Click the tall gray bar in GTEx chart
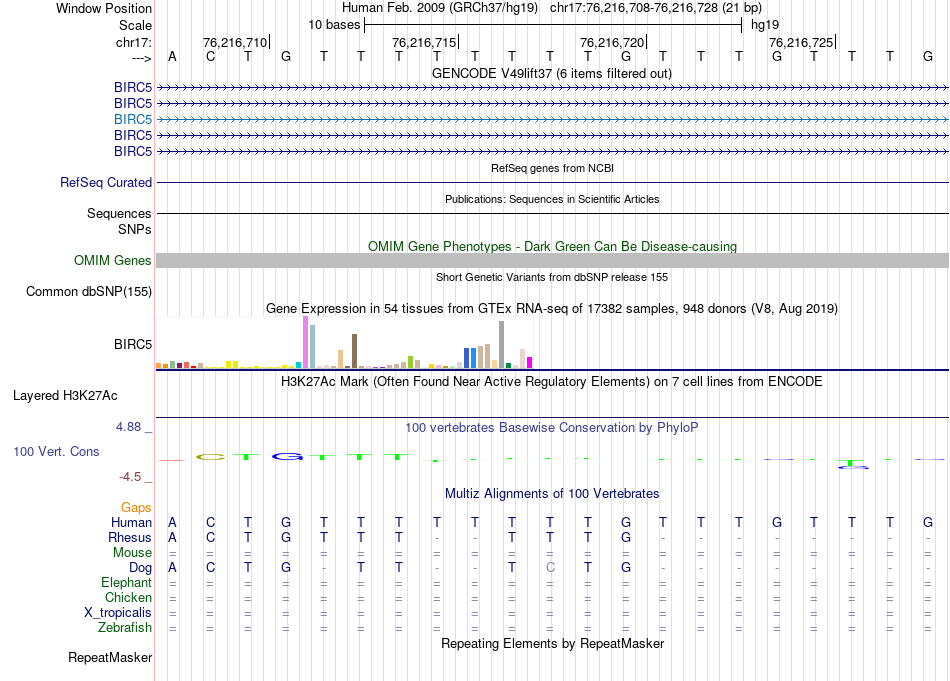Screen dimensions: 950x681 pyautogui.click(x=501, y=345)
